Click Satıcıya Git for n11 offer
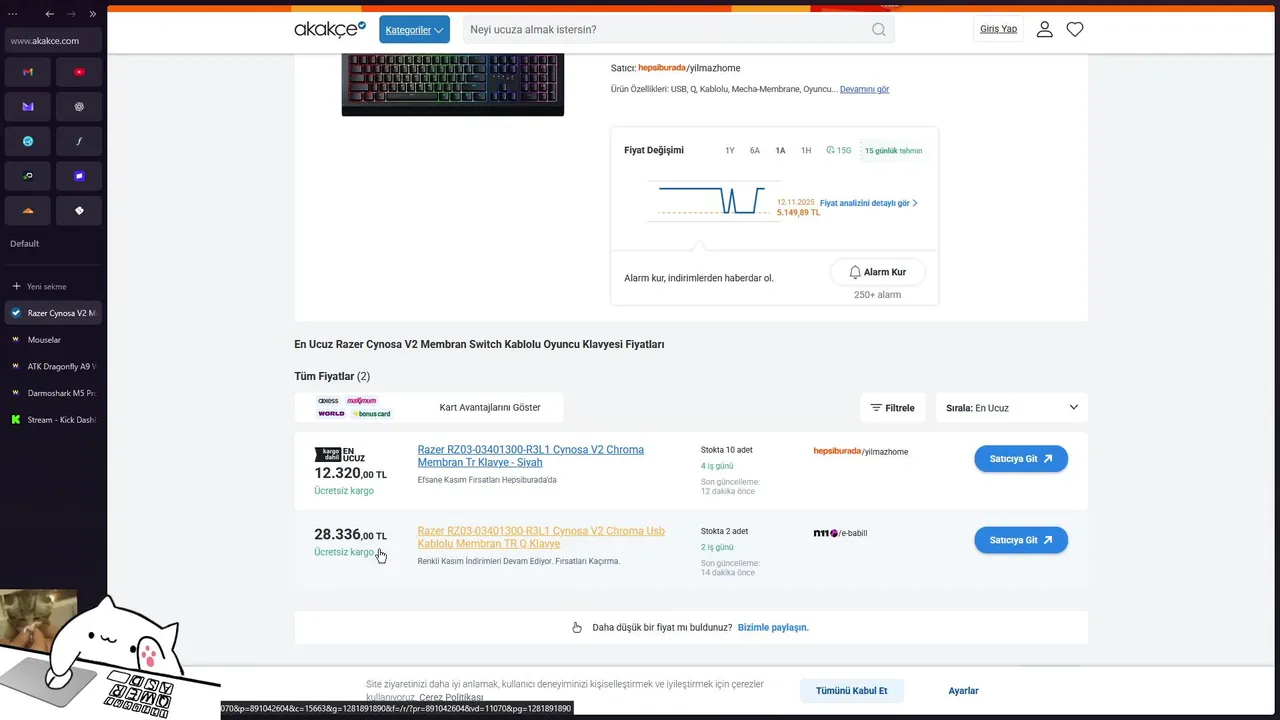Image resolution: width=1280 pixels, height=720 pixels. tap(1021, 540)
